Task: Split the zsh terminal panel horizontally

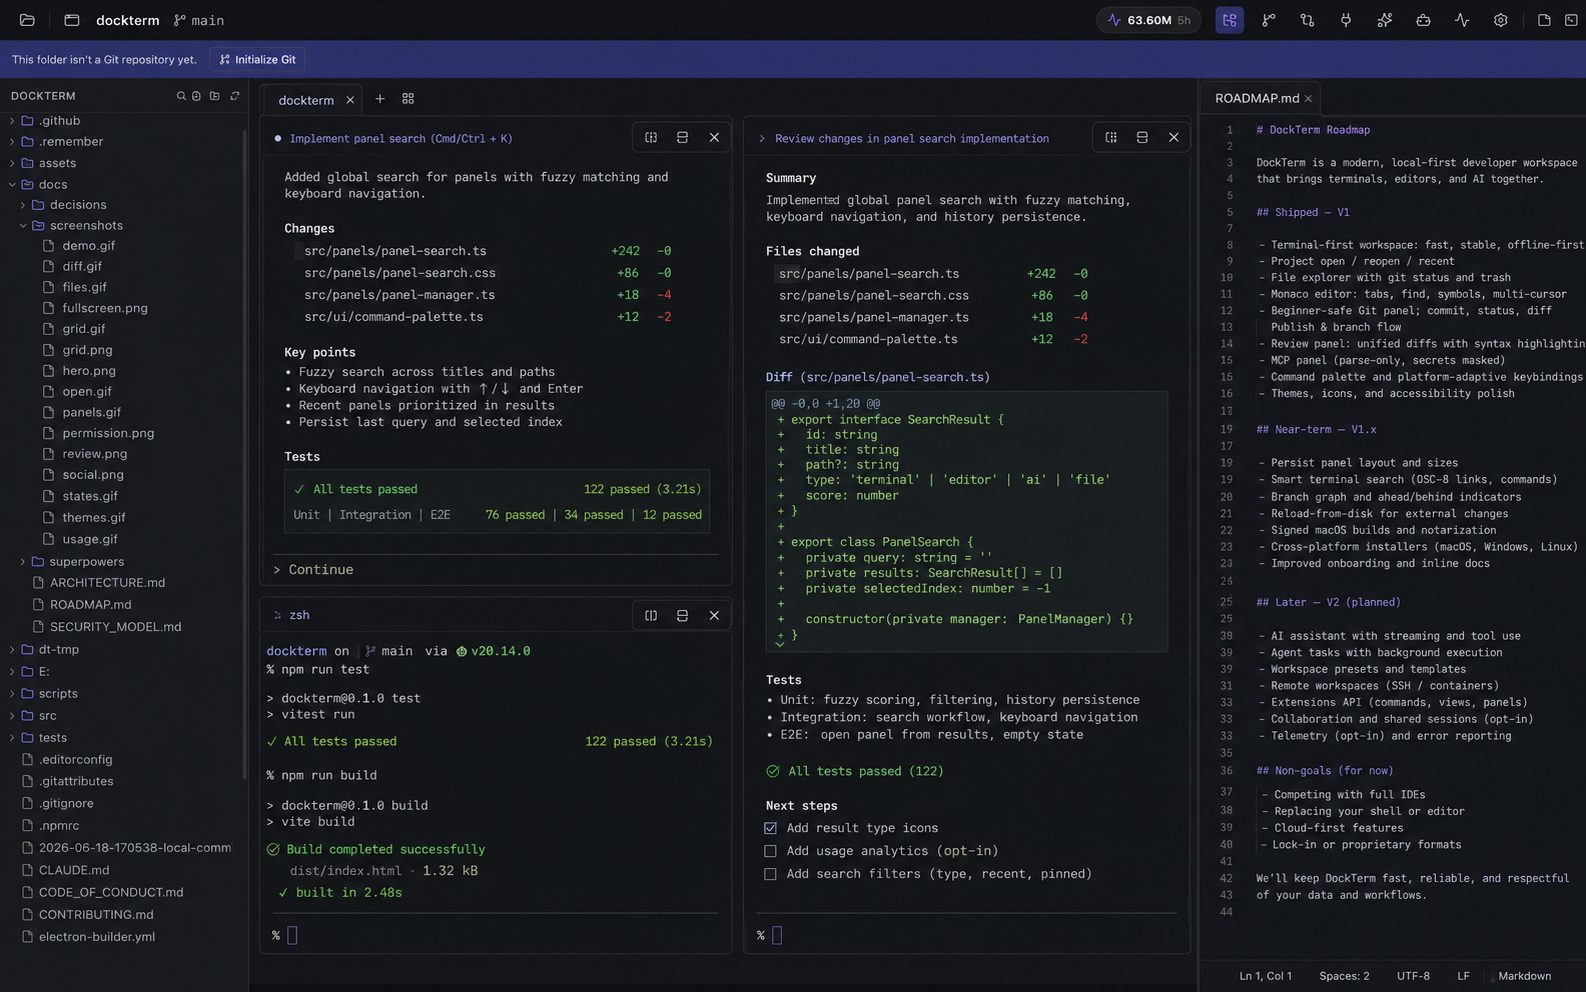Action: coord(682,615)
